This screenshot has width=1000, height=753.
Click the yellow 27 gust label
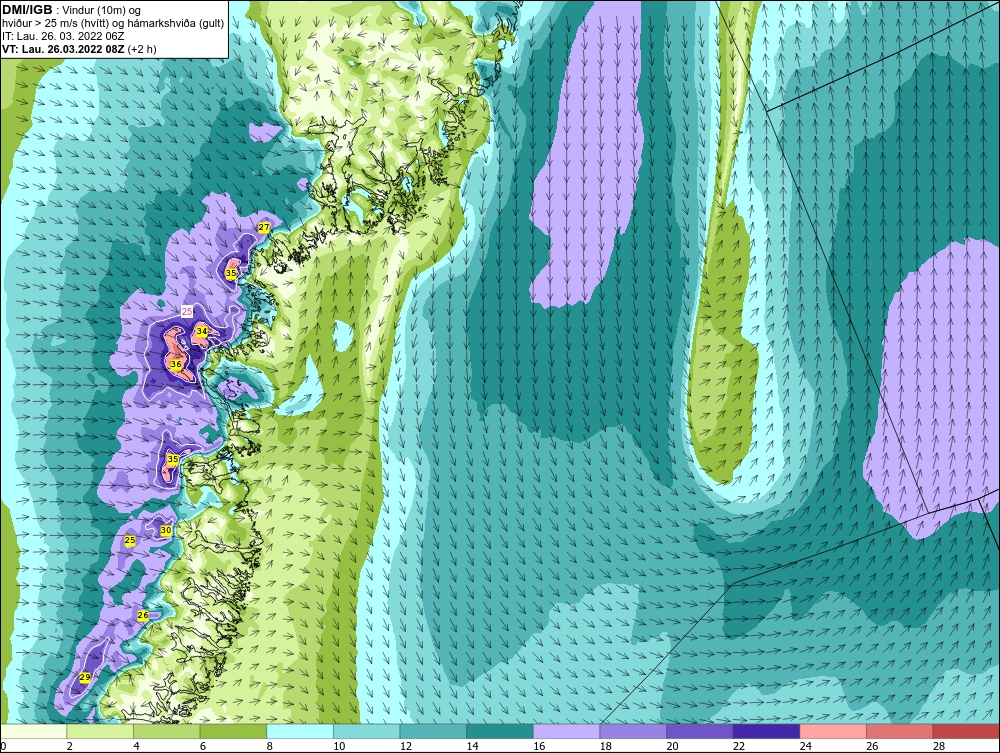(264, 227)
